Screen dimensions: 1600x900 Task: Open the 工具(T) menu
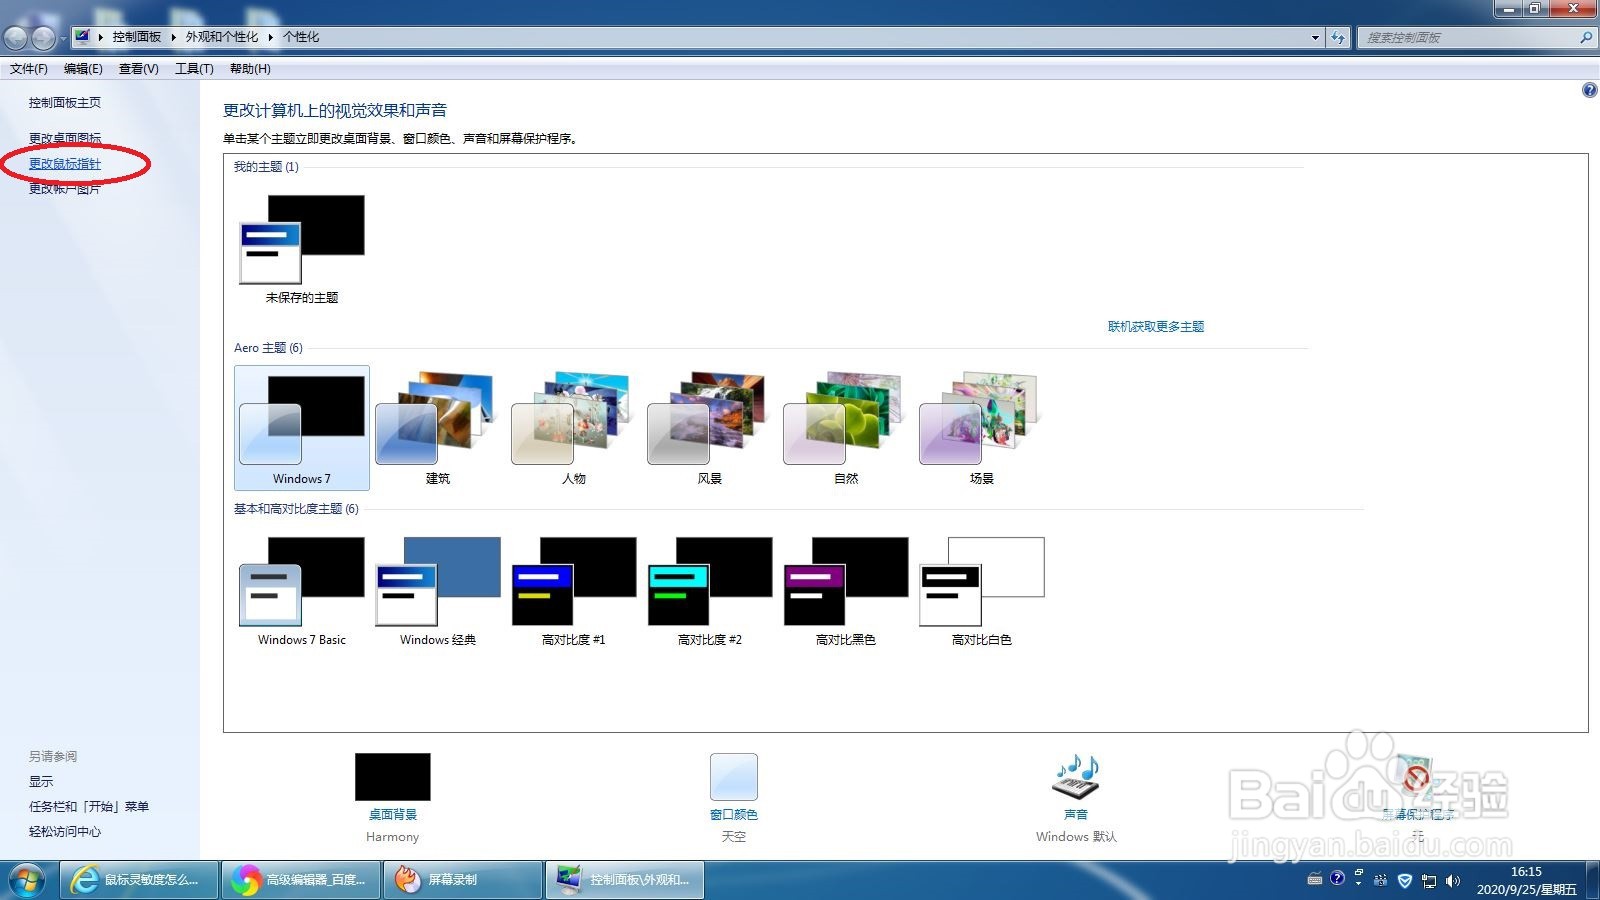[x=194, y=69]
